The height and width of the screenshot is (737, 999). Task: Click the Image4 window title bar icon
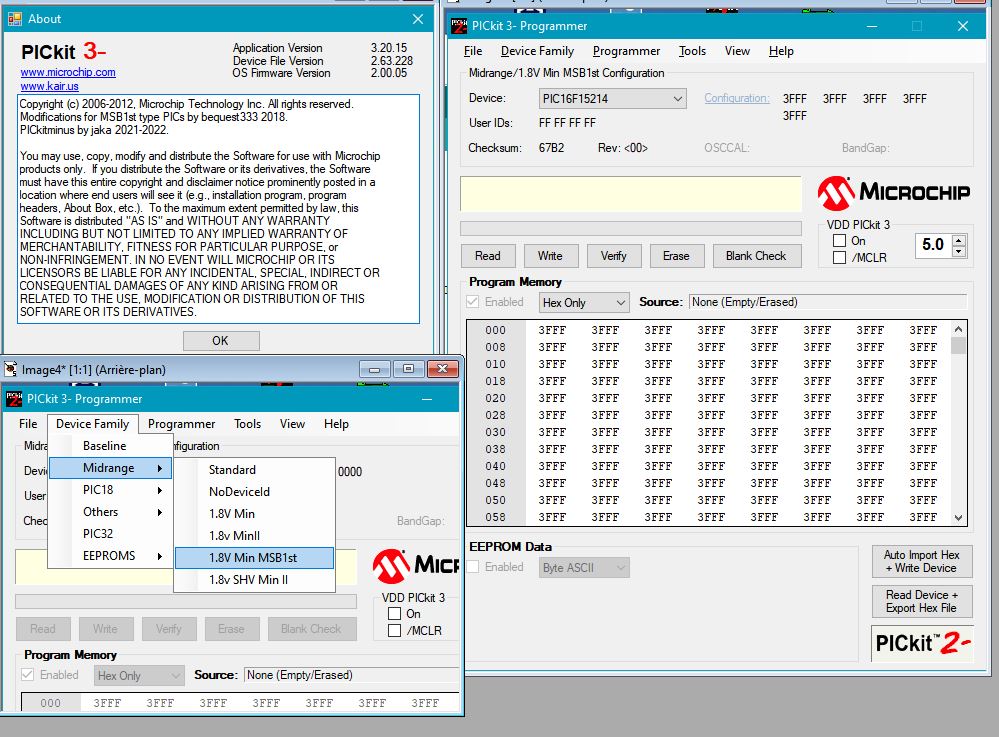[x=11, y=369]
